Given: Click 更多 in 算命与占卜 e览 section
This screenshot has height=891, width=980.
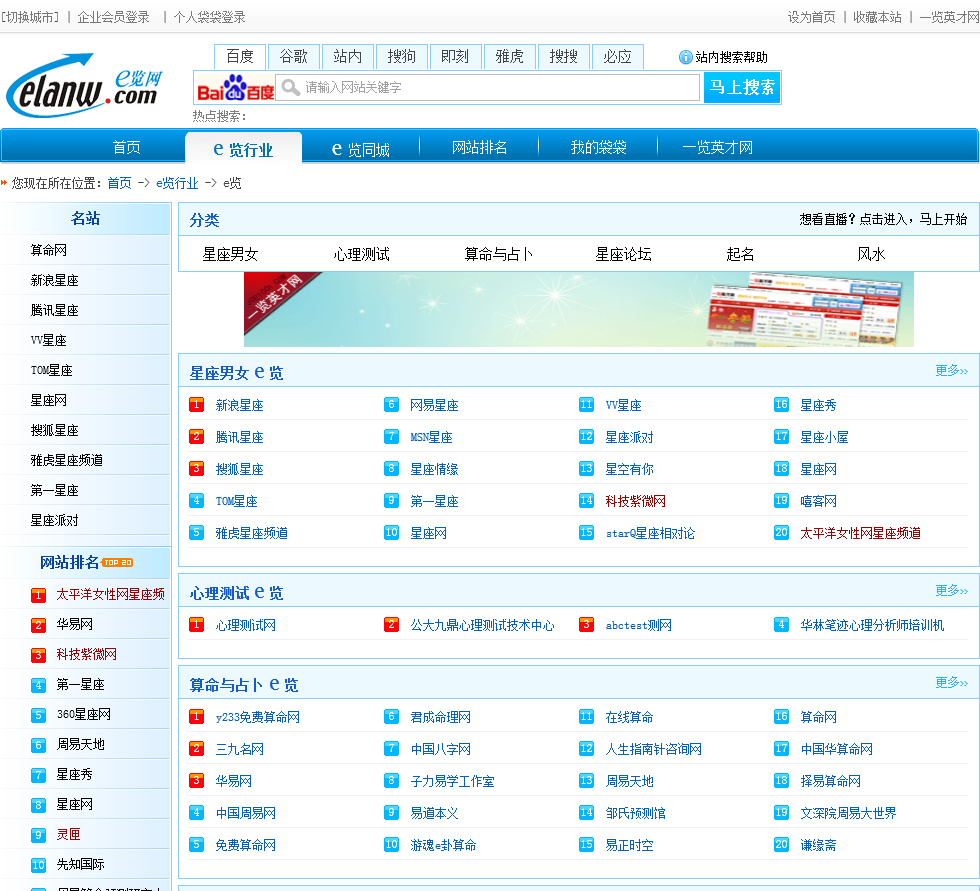Looking at the screenshot, I should pyautogui.click(x=951, y=682).
